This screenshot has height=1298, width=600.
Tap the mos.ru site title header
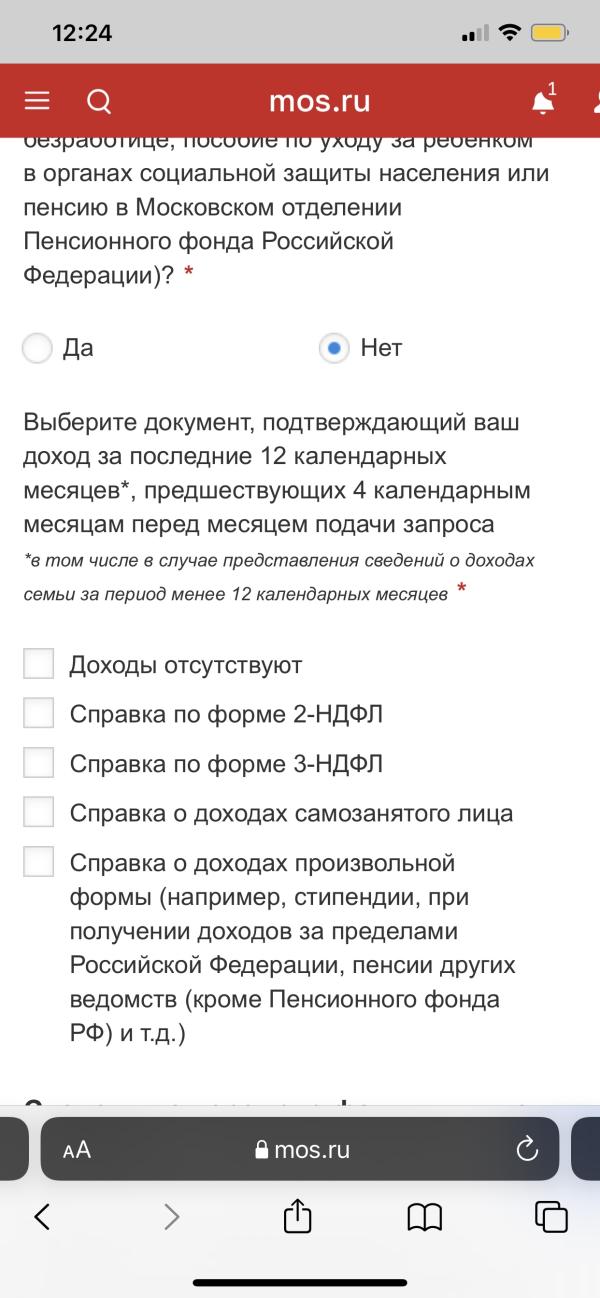(x=320, y=102)
